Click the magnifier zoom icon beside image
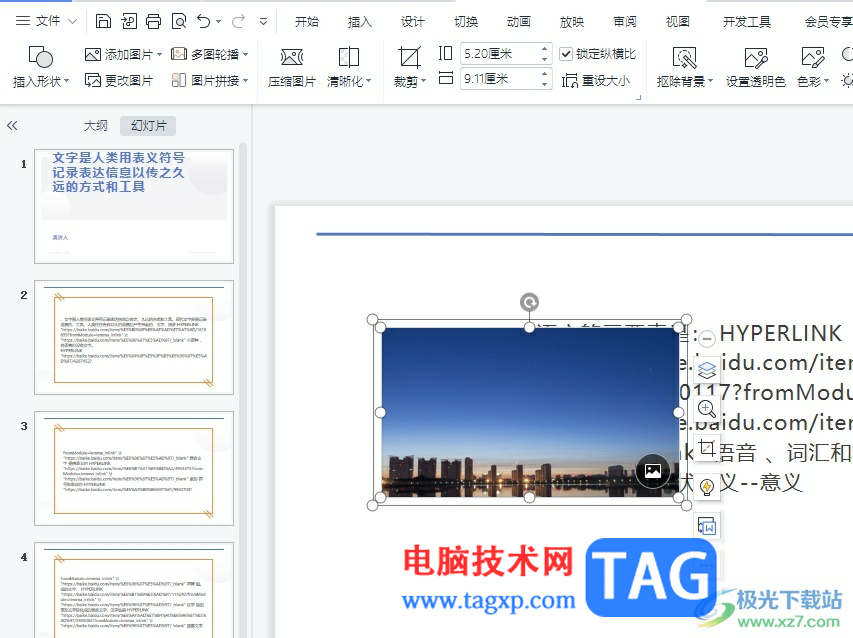Viewport: 853px width, 638px height. tap(707, 408)
